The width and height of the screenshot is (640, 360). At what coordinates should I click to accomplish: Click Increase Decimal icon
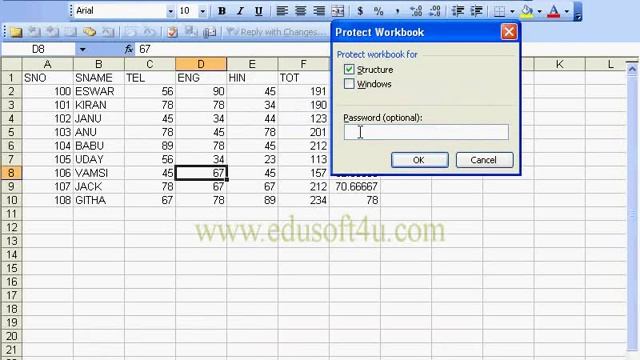[x=416, y=11]
